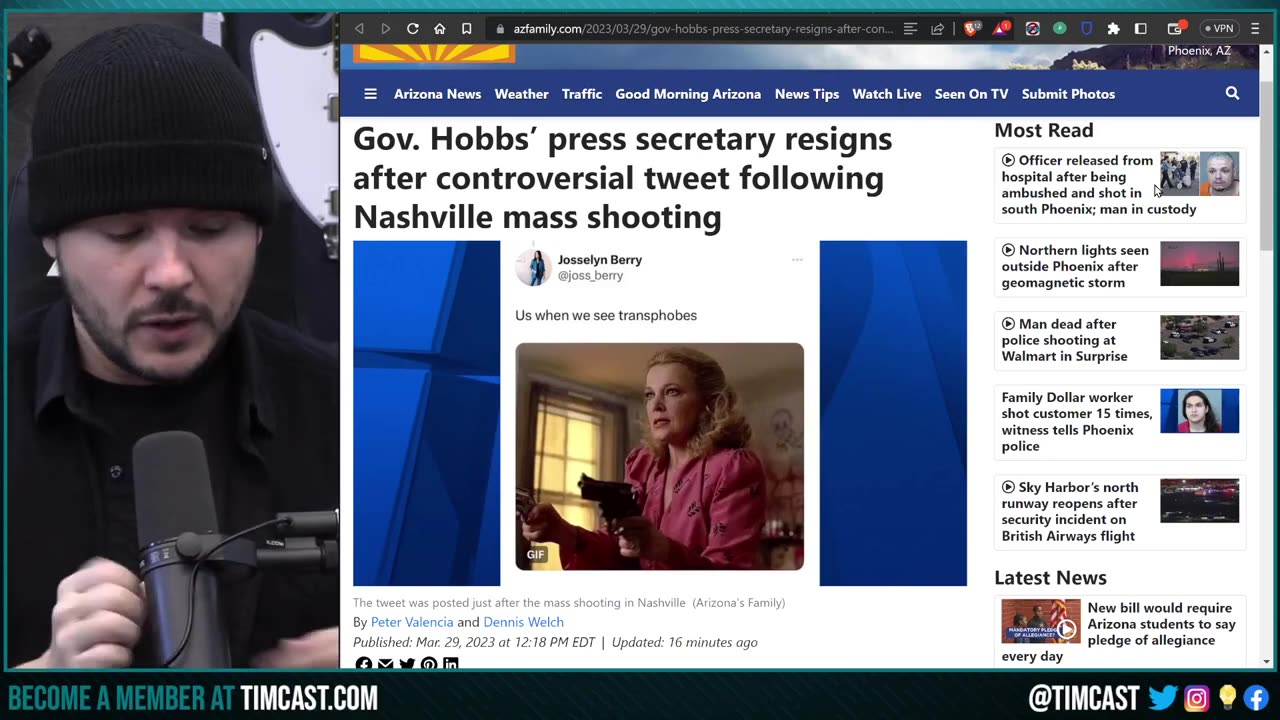Share article via Pinterest icon
1280x720 pixels.
click(x=429, y=665)
